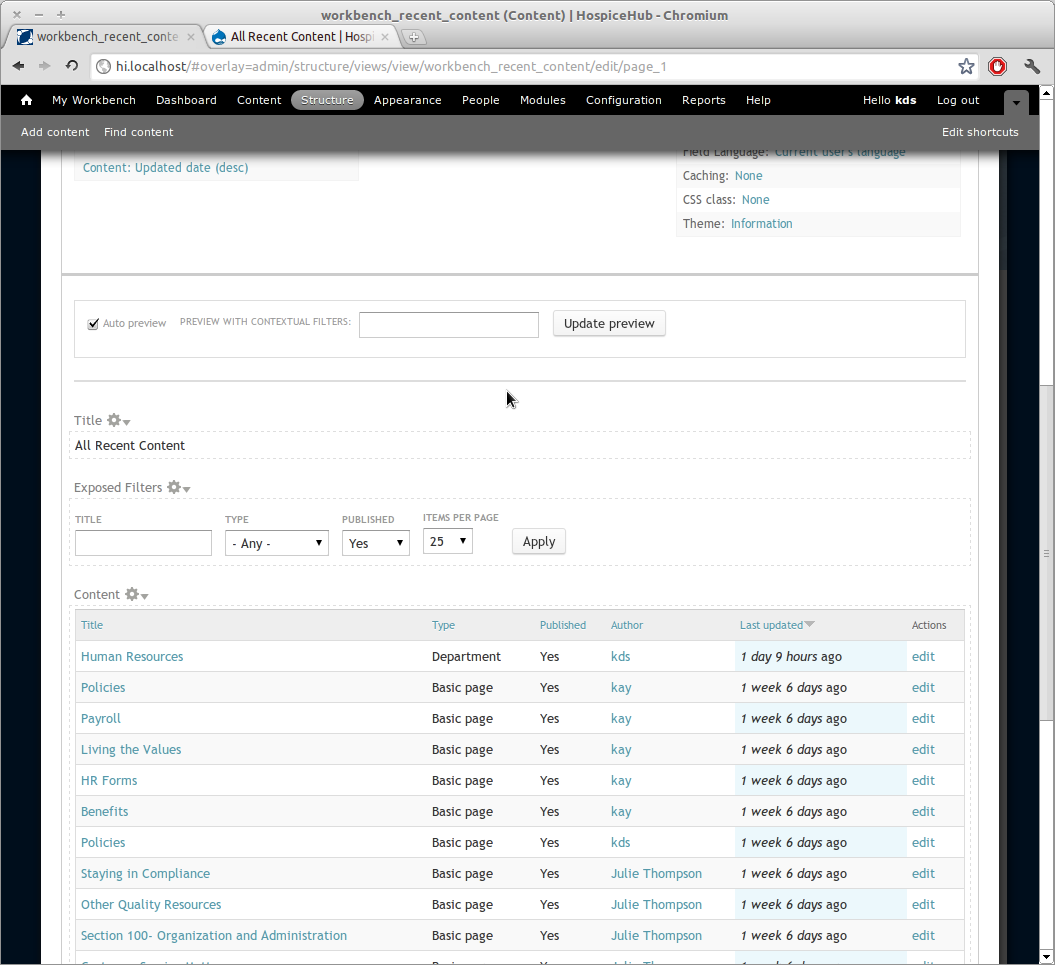This screenshot has width=1055, height=965.
Task: Open Section 100- Organization and Administration link
Action: pyautogui.click(x=214, y=935)
